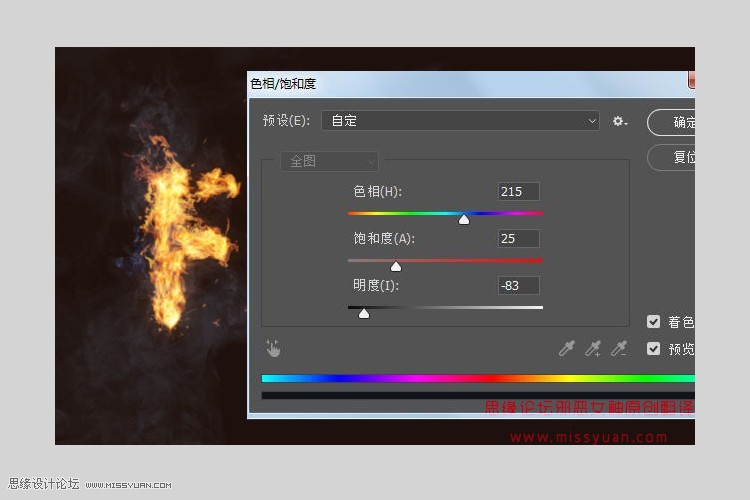Screen dimensions: 750x500
Task: Toggle the 着色 colorize checkbox
Action: tap(653, 322)
